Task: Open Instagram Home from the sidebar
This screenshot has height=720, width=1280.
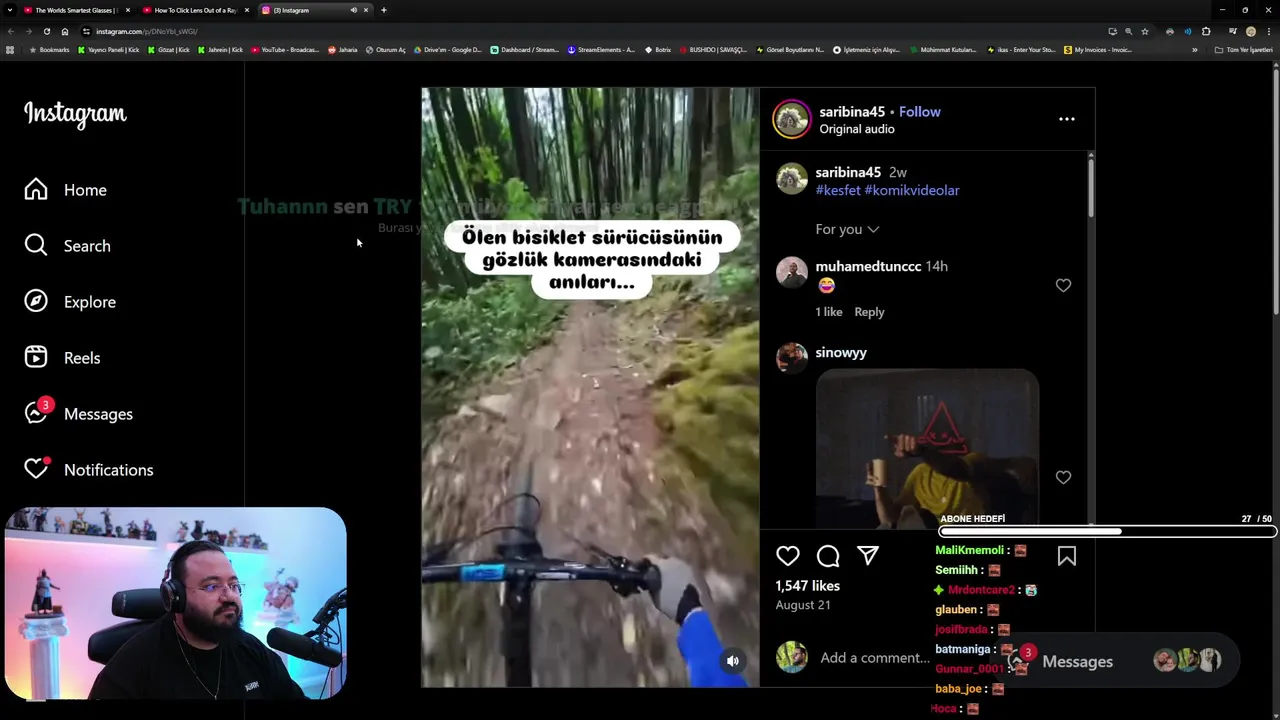Action: (x=66, y=190)
